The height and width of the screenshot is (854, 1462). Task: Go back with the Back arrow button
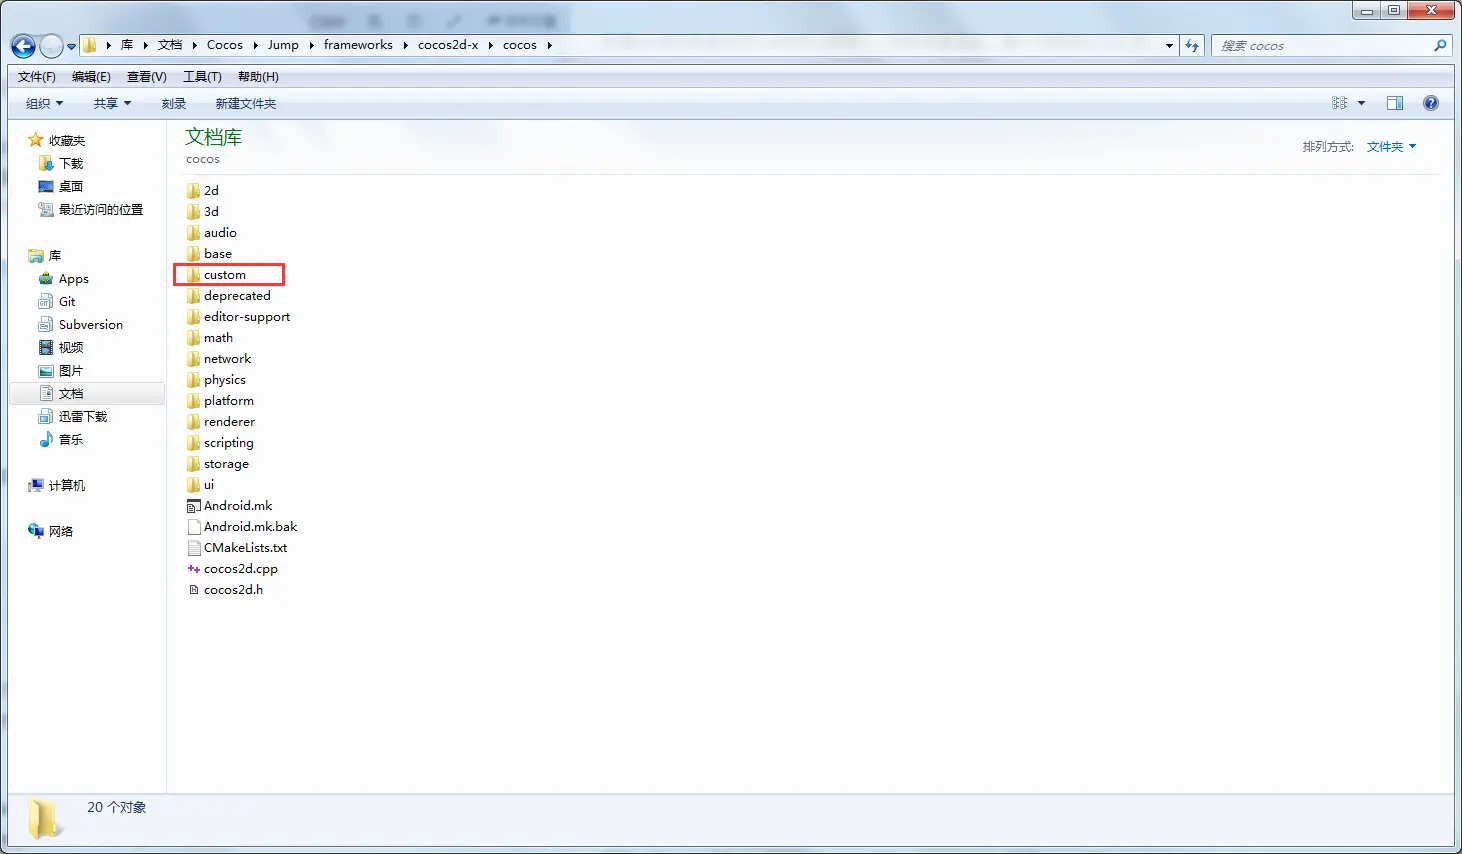click(23, 46)
